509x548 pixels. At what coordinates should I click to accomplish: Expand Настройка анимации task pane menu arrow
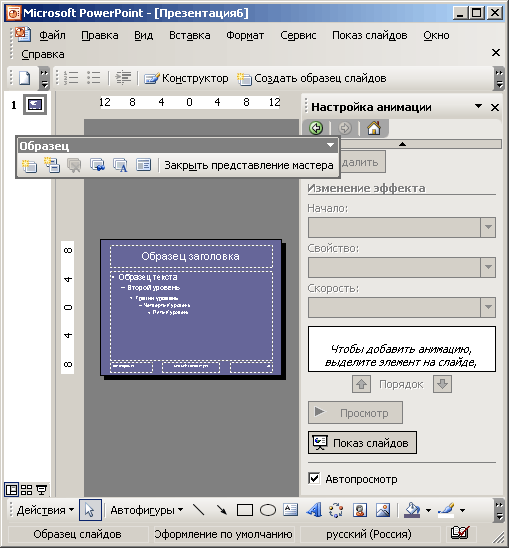click(x=478, y=106)
